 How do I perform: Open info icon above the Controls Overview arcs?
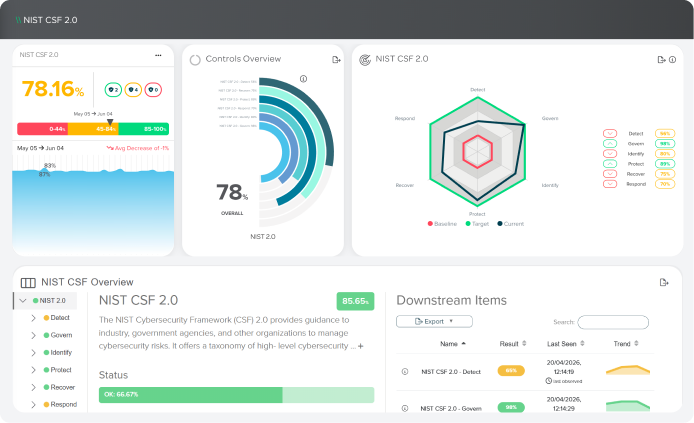pos(303,79)
